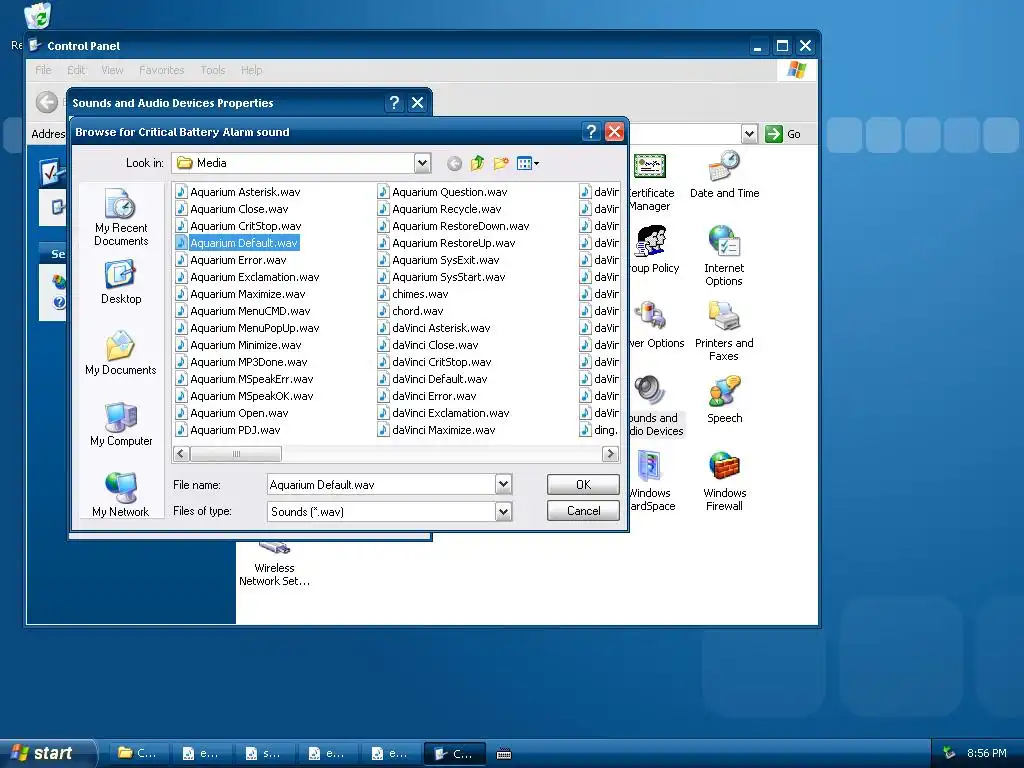1024x768 pixels.
Task: Select Aquarium MP3Done.wav file
Action: 241,362
